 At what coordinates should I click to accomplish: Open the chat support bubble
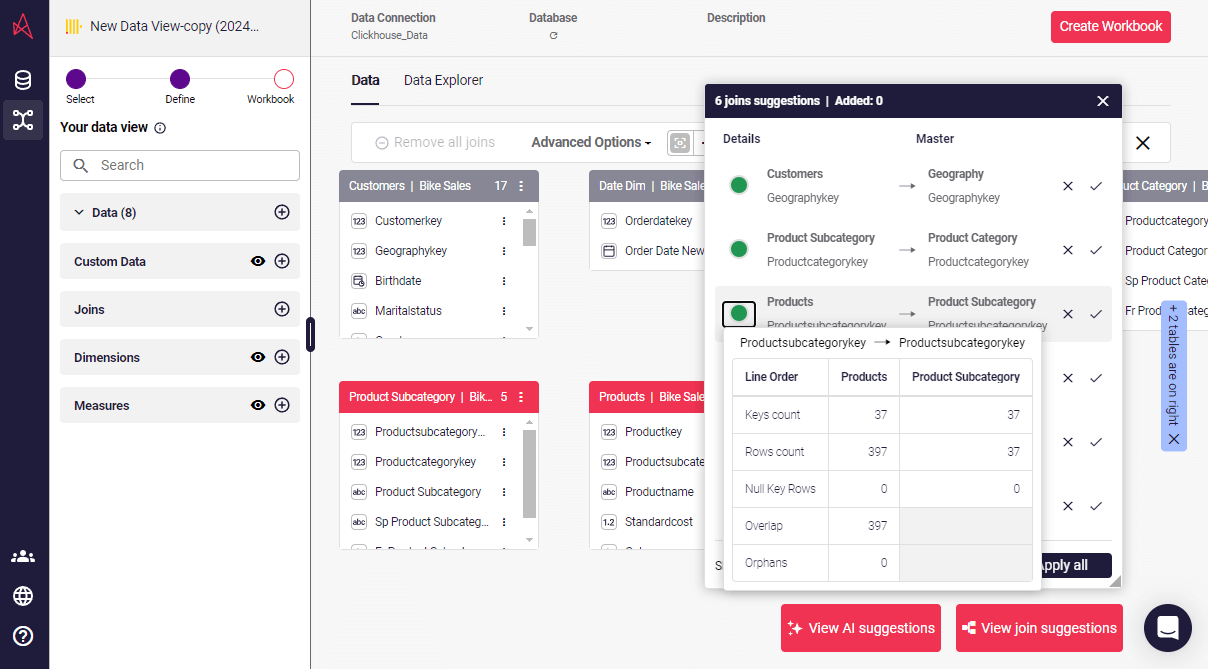point(1167,628)
